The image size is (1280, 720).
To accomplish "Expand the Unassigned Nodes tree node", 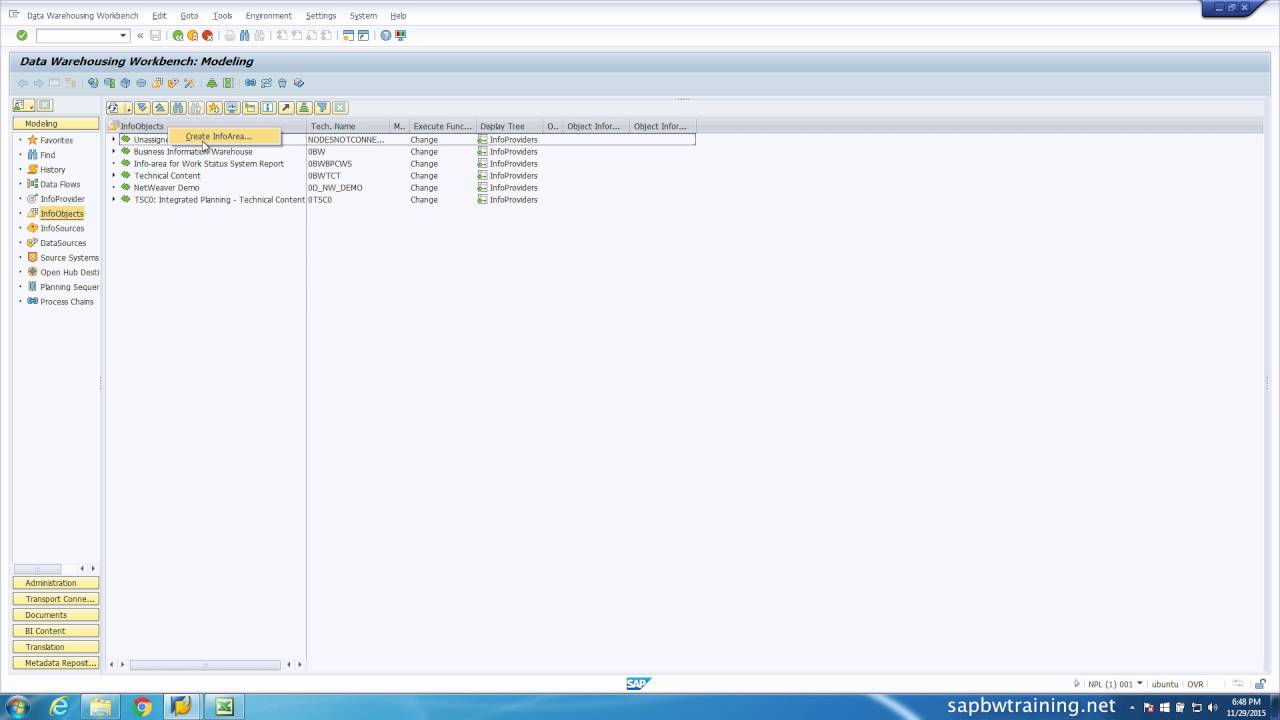I will click(114, 139).
